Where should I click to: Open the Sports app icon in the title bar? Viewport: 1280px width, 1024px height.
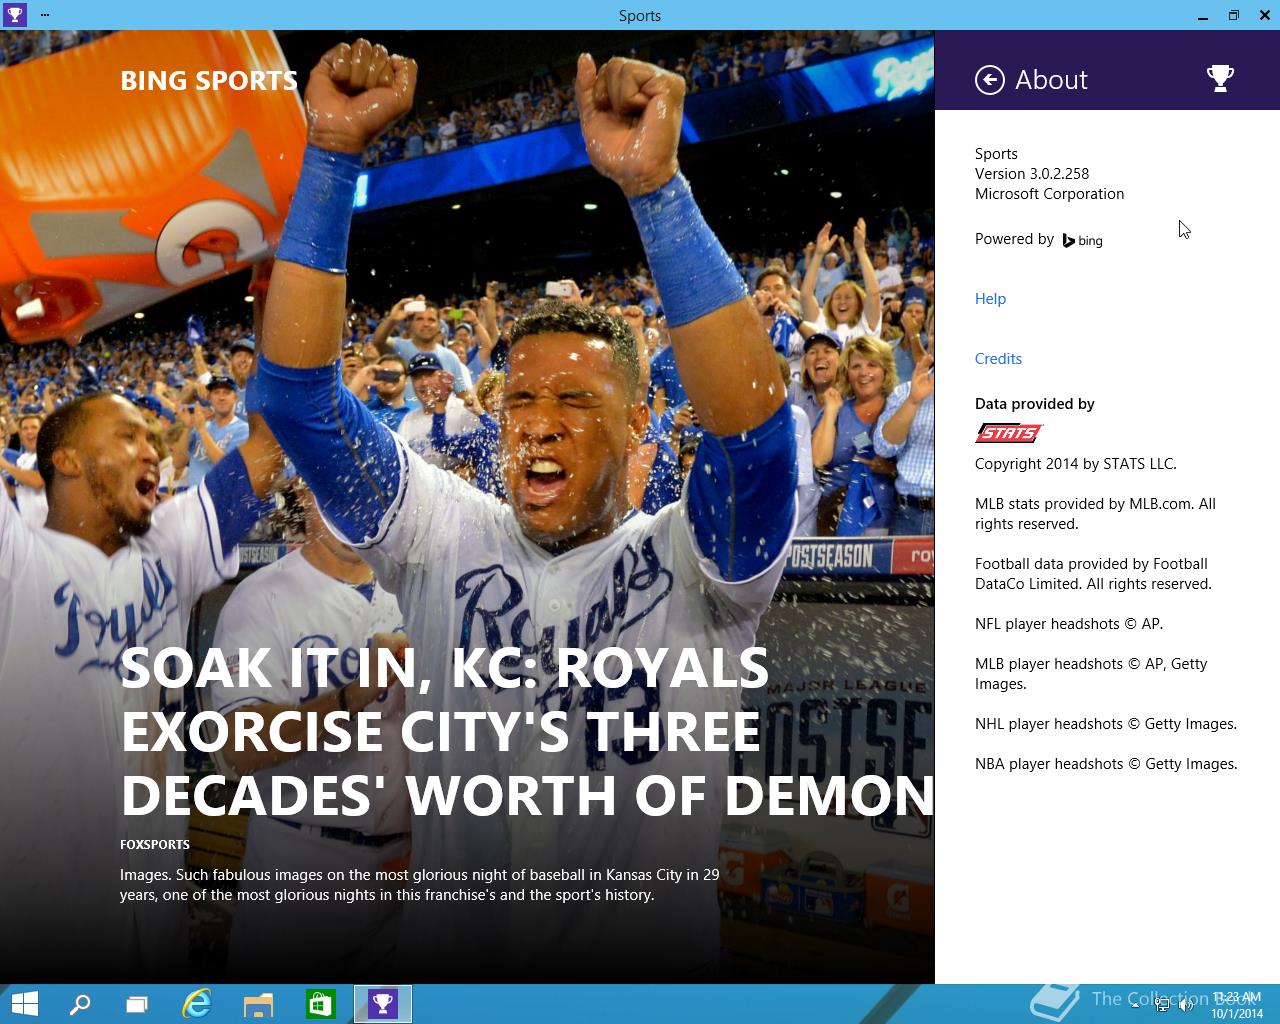[15, 15]
